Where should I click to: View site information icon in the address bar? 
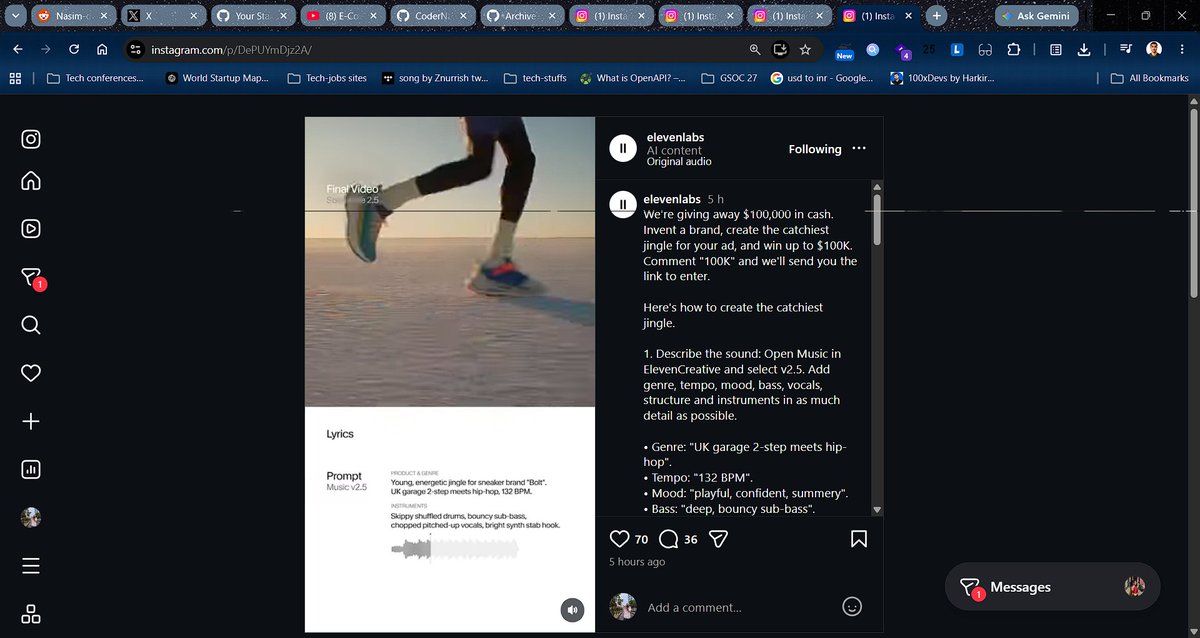(x=136, y=49)
